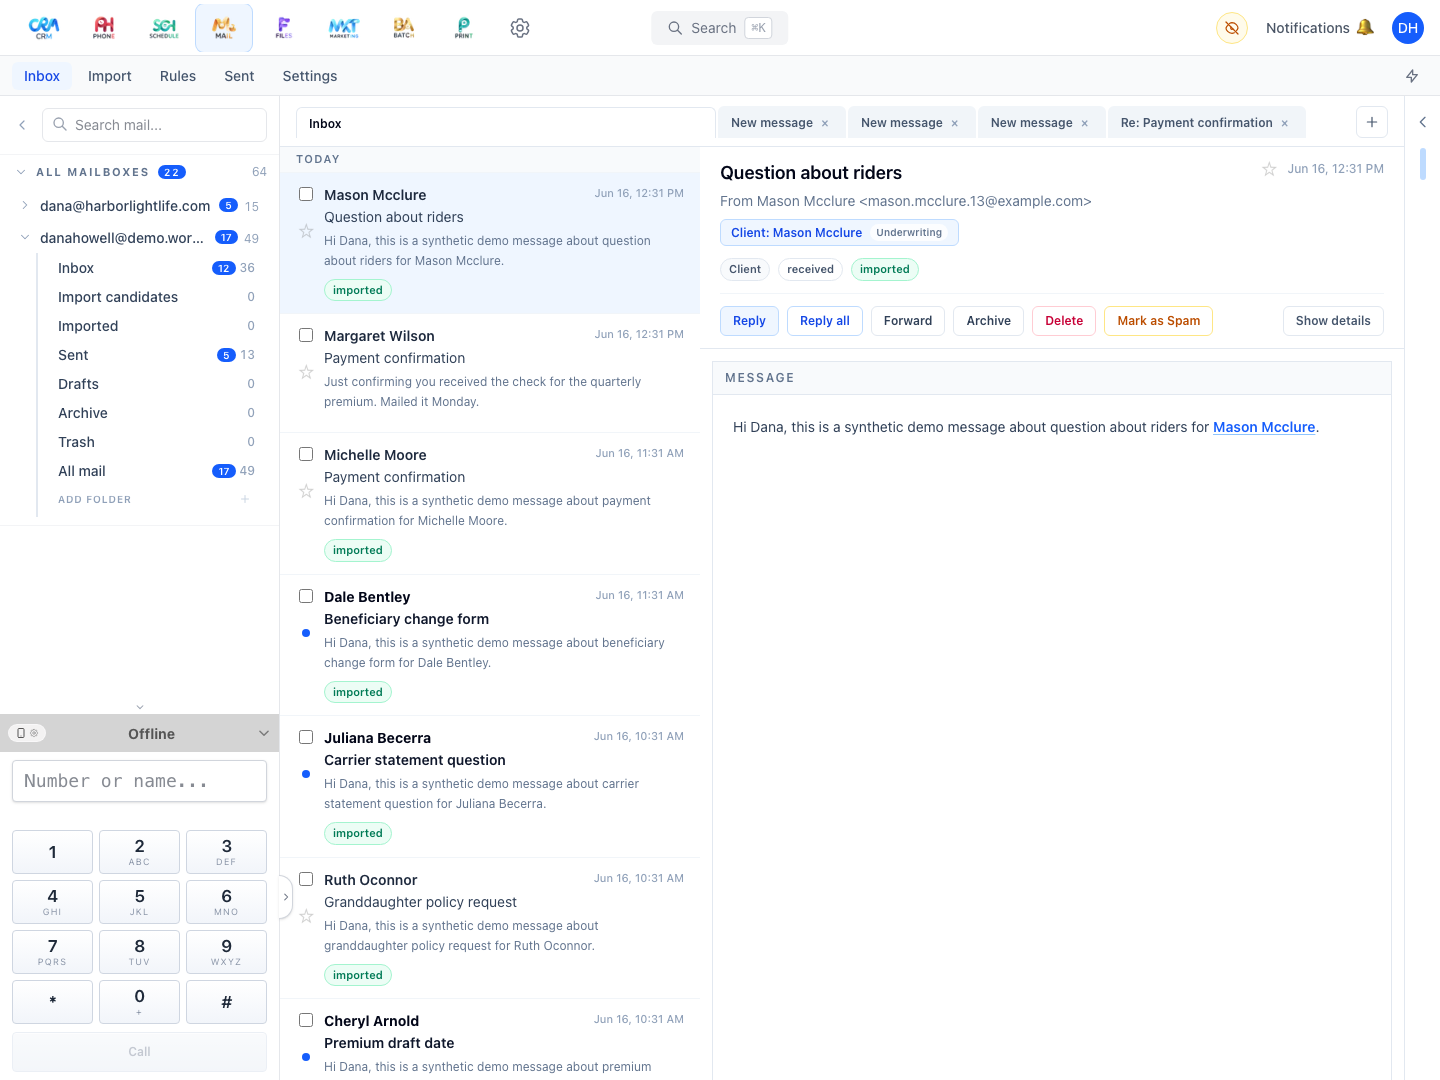Open the Import menu tab

coord(110,76)
